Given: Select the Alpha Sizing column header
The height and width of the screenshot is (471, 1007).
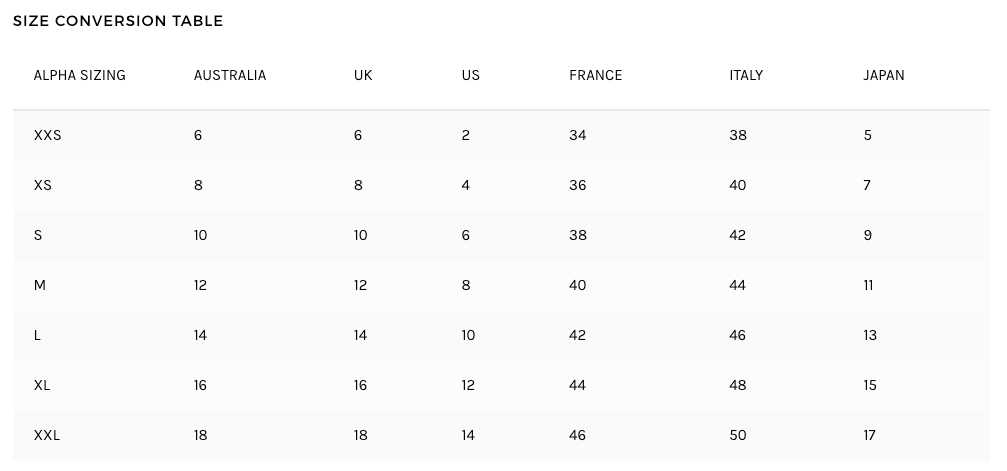Looking at the screenshot, I should pyautogui.click(x=80, y=75).
